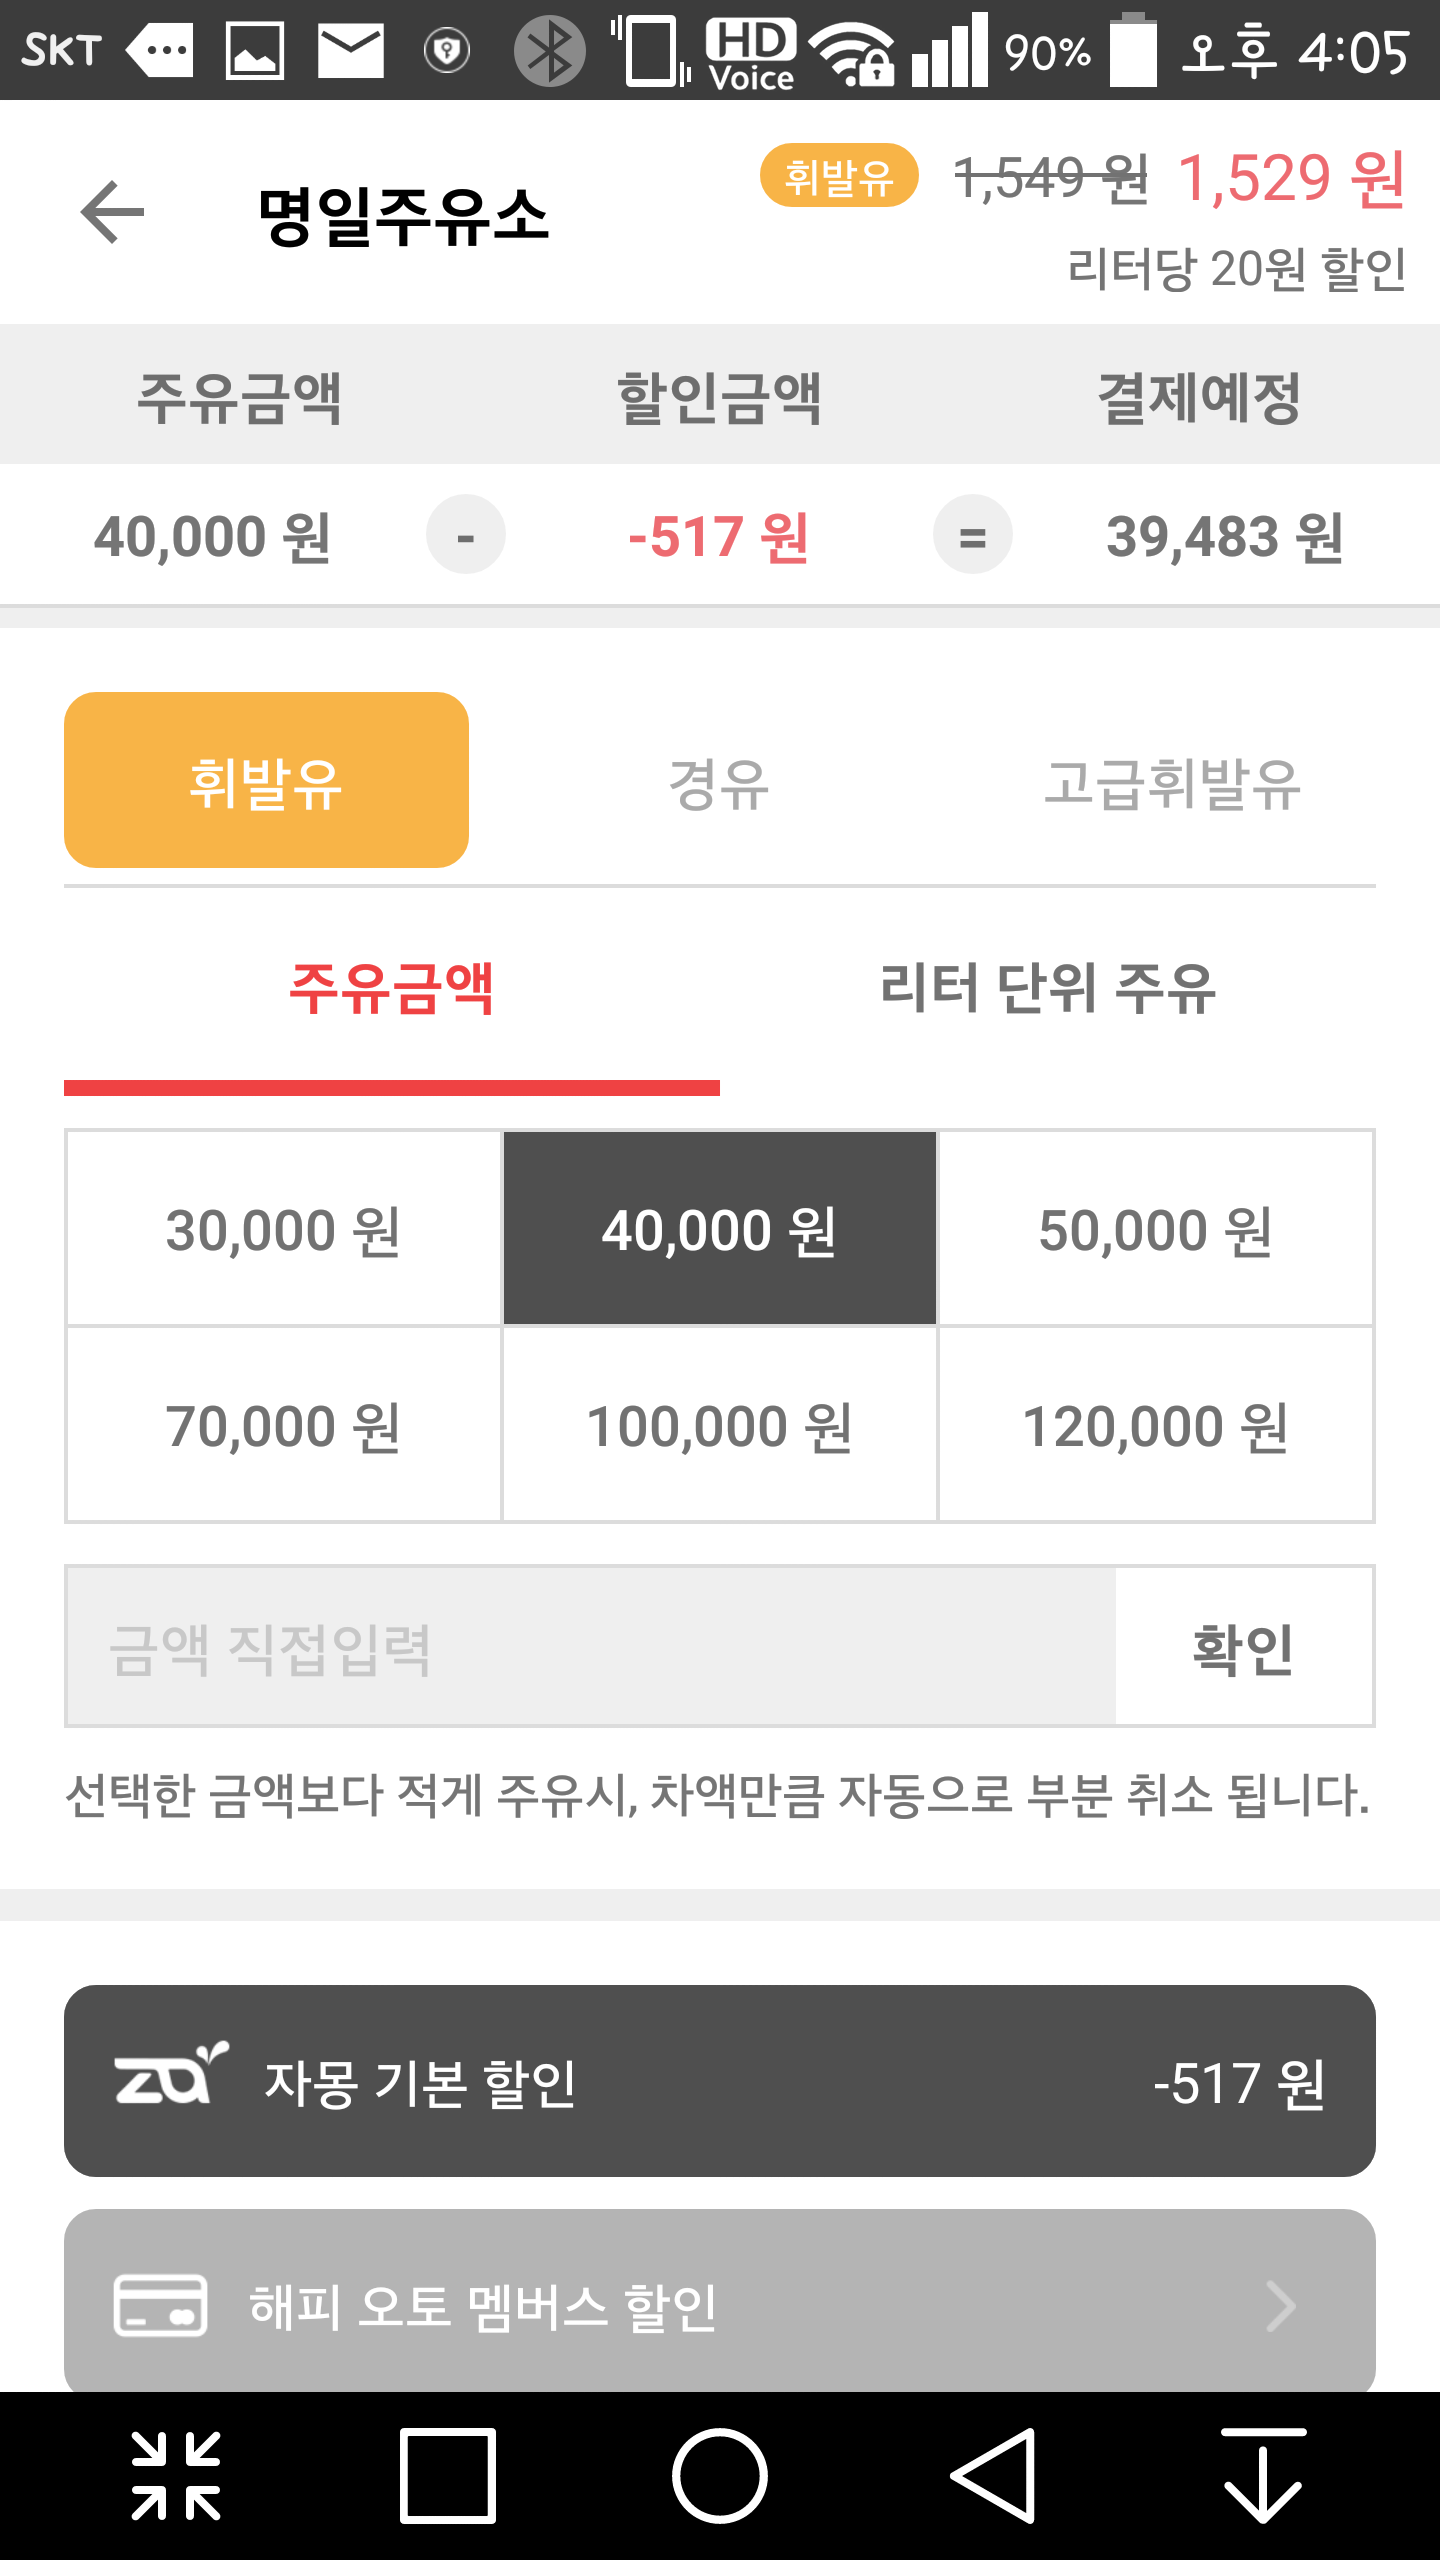
Task: Choose the 30,000 원 amount
Action: tap(283, 1229)
